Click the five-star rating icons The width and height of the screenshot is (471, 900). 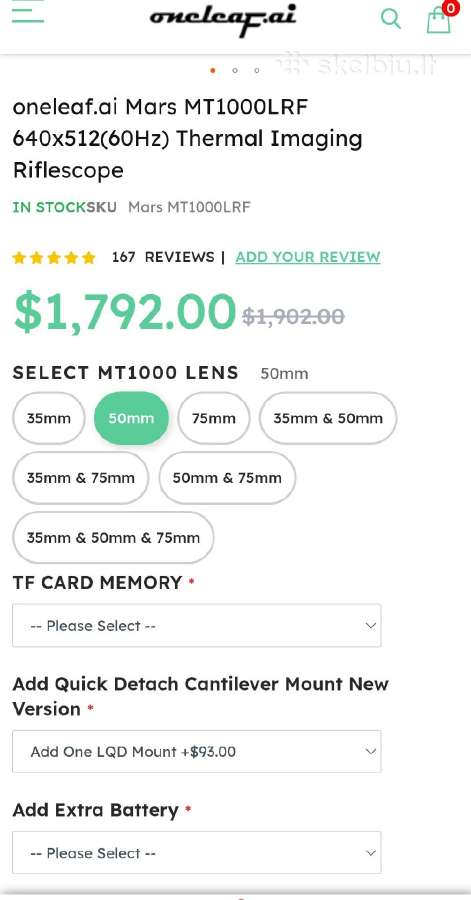click(x=54, y=257)
